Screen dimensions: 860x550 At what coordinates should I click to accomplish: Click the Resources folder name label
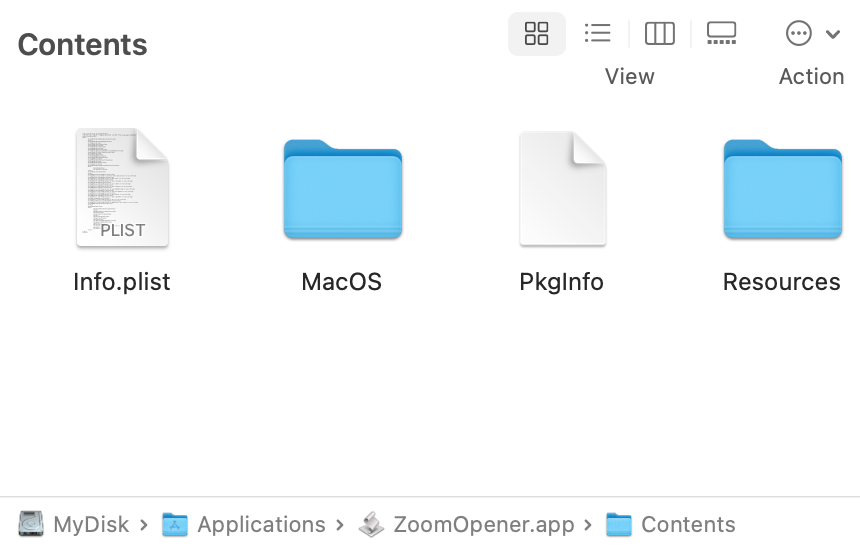click(x=782, y=282)
